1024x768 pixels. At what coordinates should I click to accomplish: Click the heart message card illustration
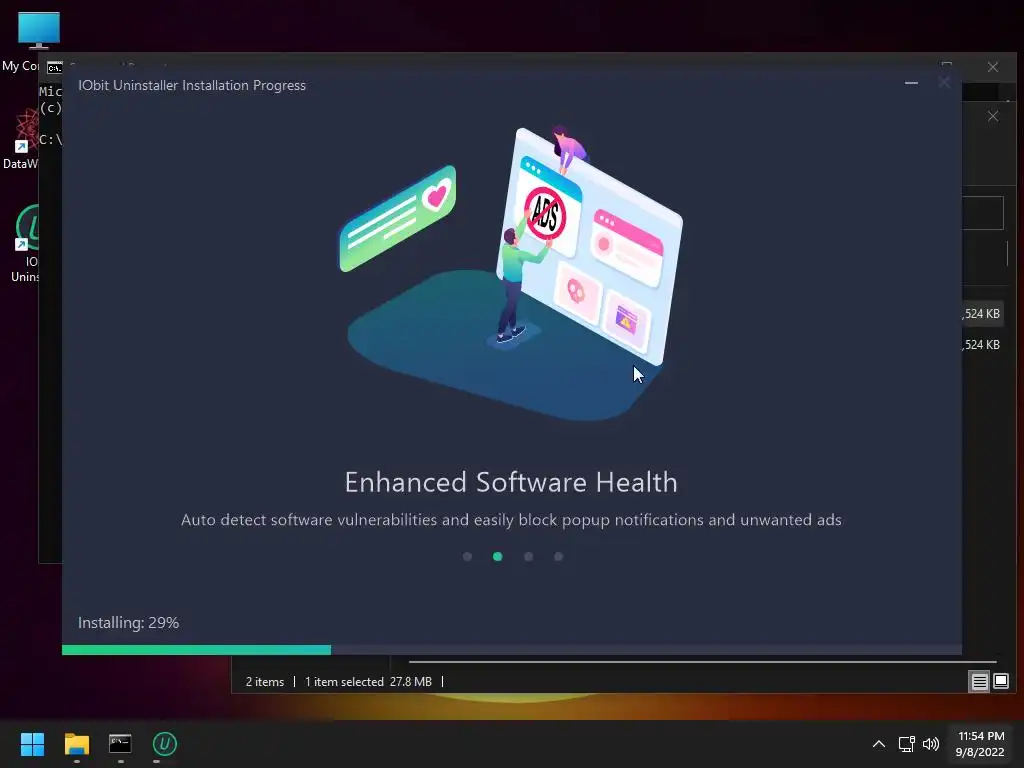(x=398, y=219)
